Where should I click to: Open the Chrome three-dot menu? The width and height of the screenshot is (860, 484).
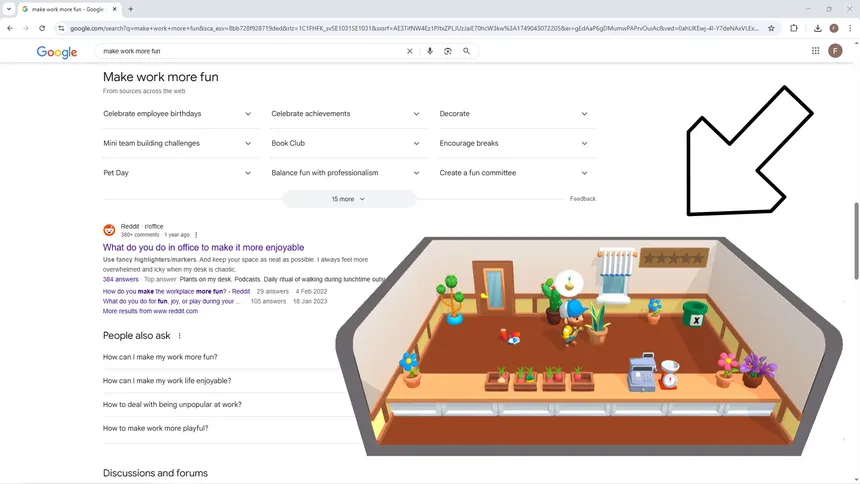tap(850, 28)
